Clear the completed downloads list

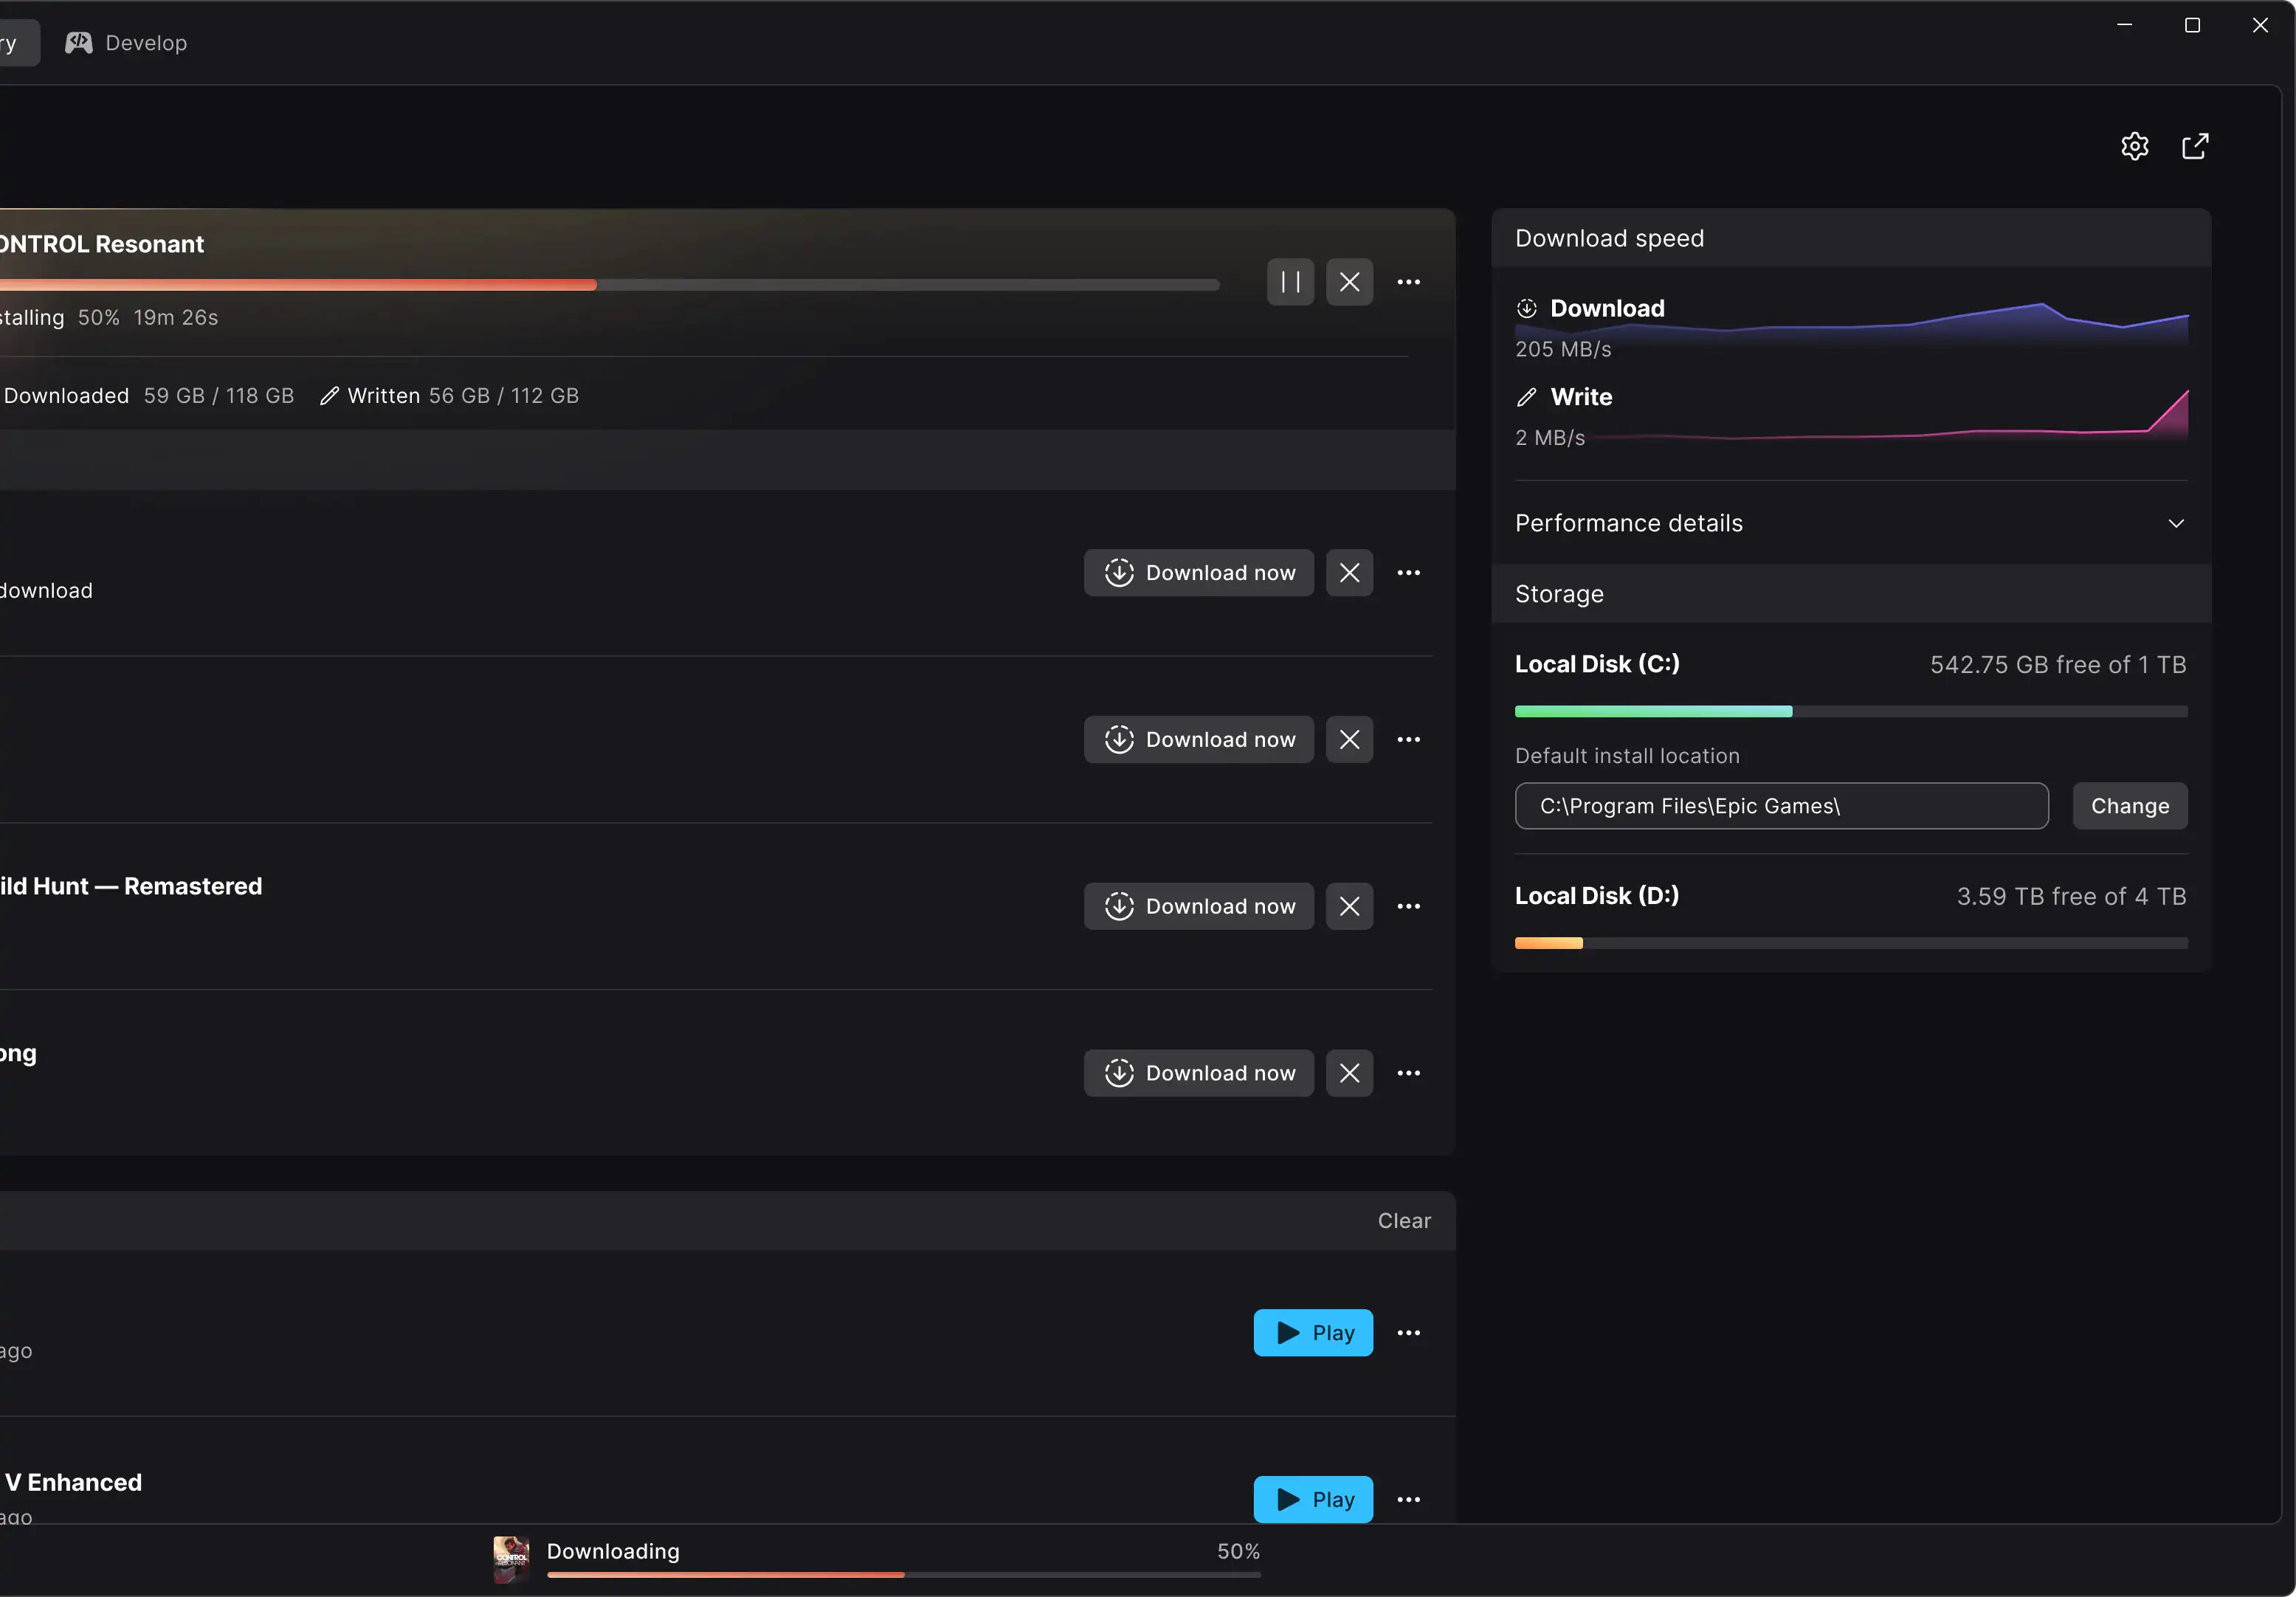[x=1404, y=1220]
